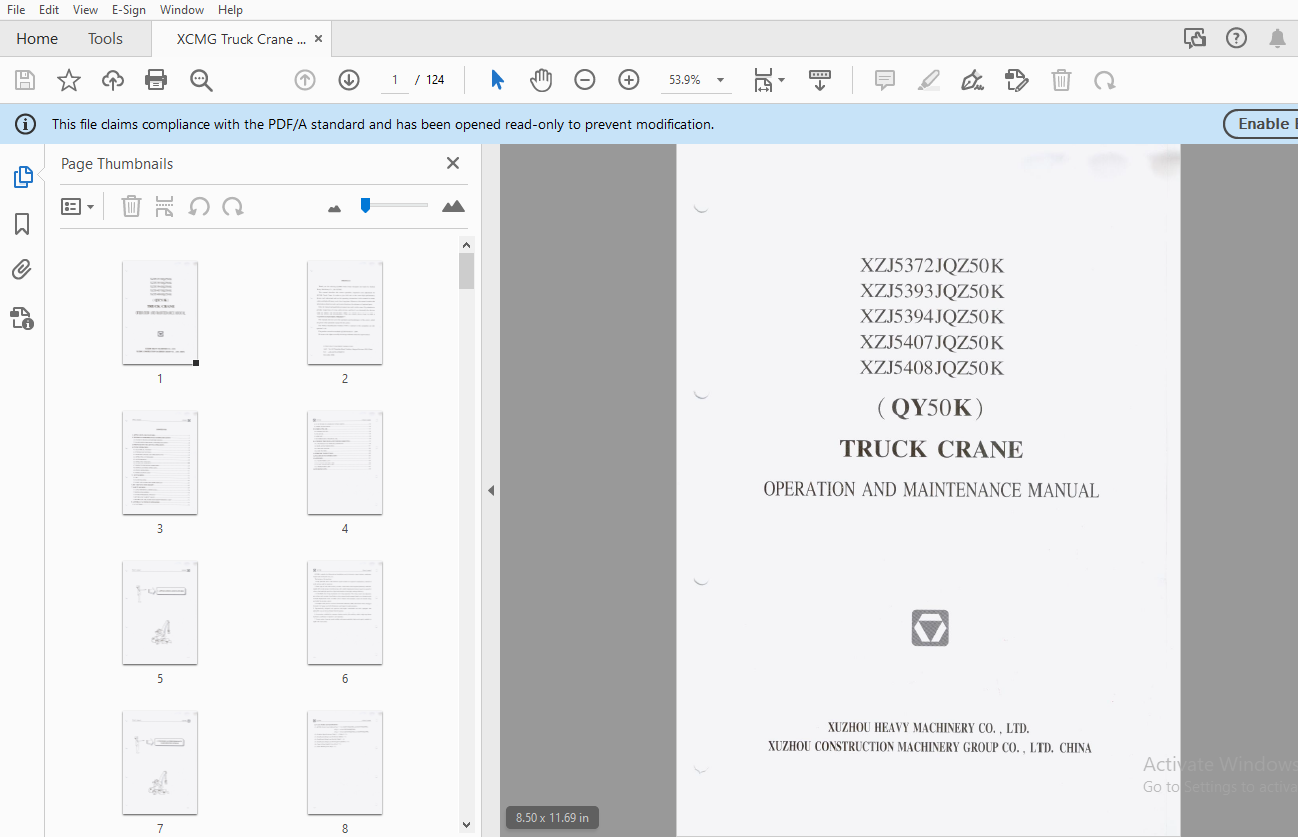The width and height of the screenshot is (1298, 837).
Task: Click the thumbnail size slider
Action: (x=394, y=206)
